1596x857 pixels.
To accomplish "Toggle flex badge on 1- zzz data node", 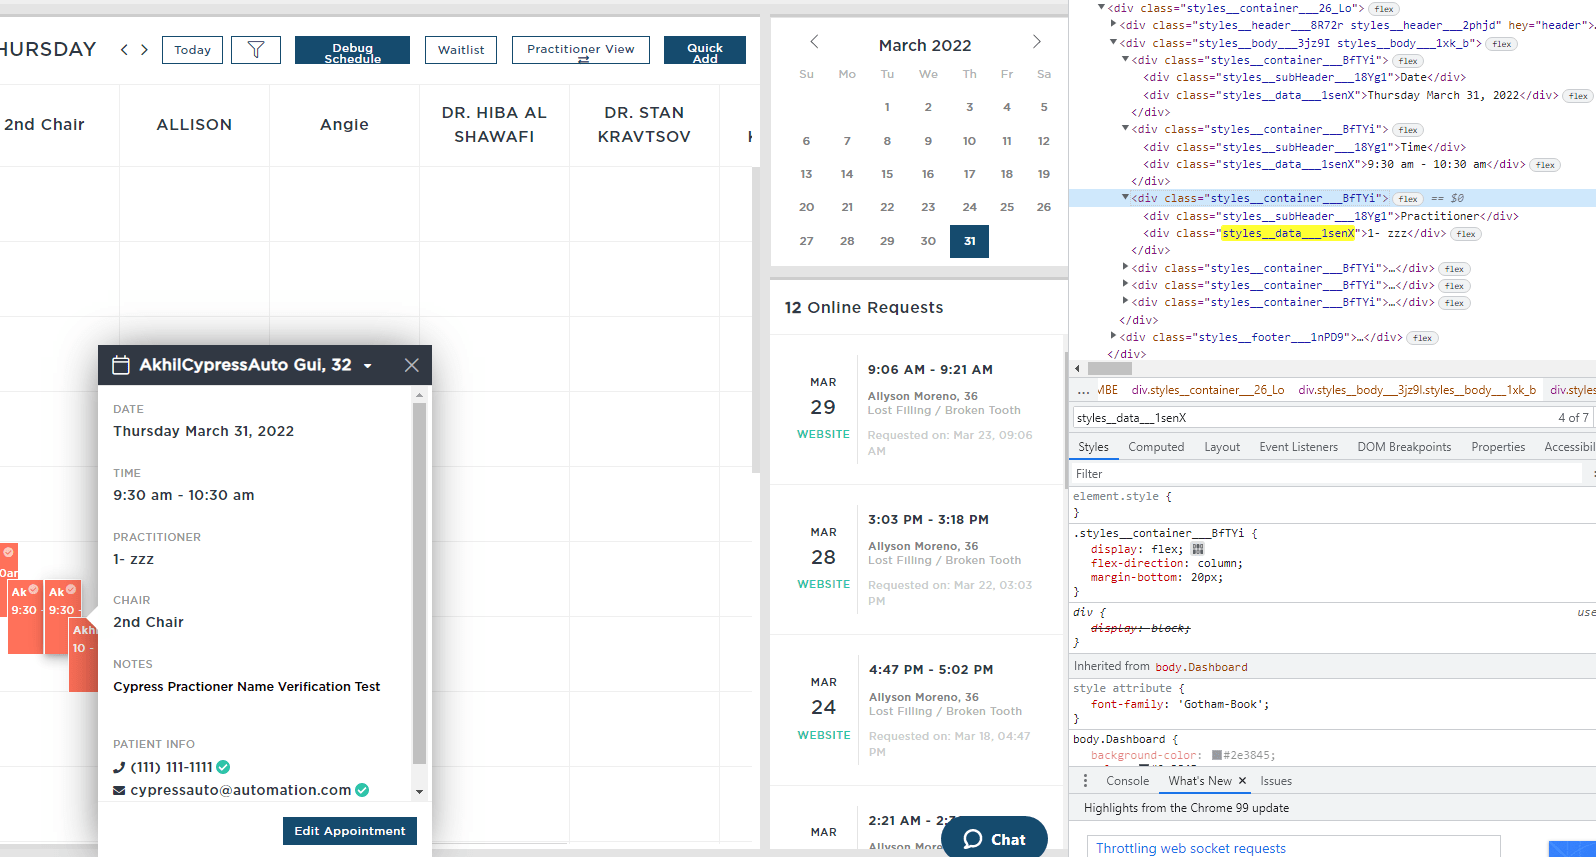I will [x=1466, y=234].
